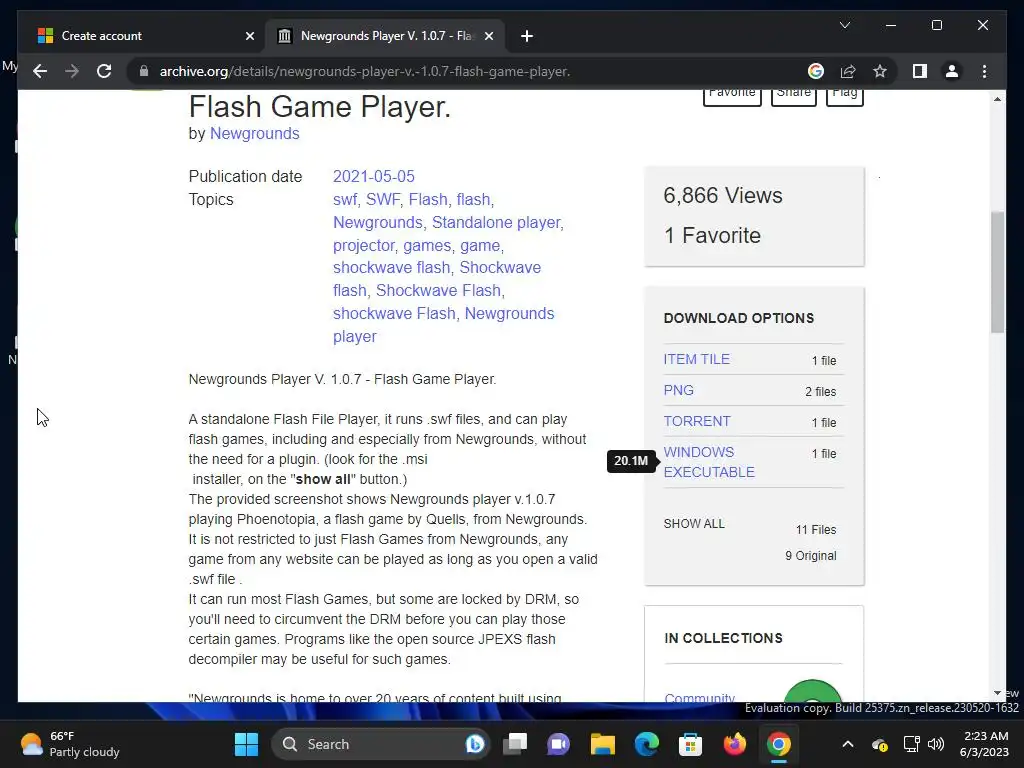Open Task View on taskbar
The height and width of the screenshot is (768, 1024).
515,744
